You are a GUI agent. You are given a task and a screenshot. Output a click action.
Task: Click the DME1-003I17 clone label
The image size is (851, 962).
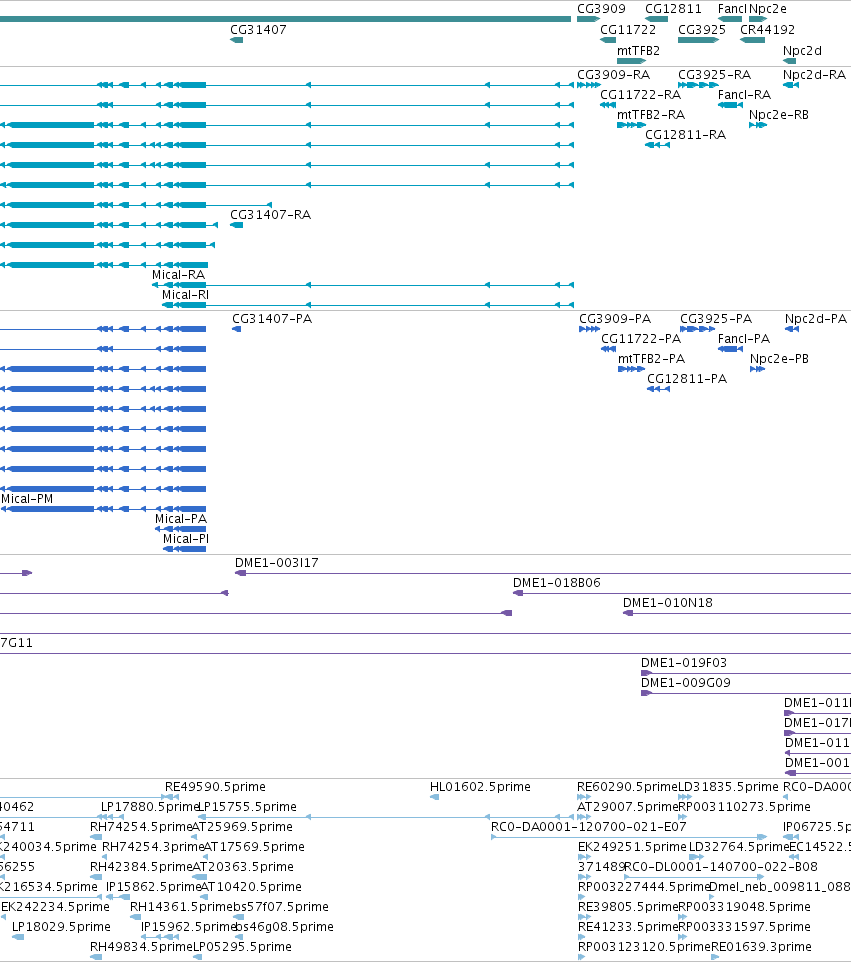[276, 563]
